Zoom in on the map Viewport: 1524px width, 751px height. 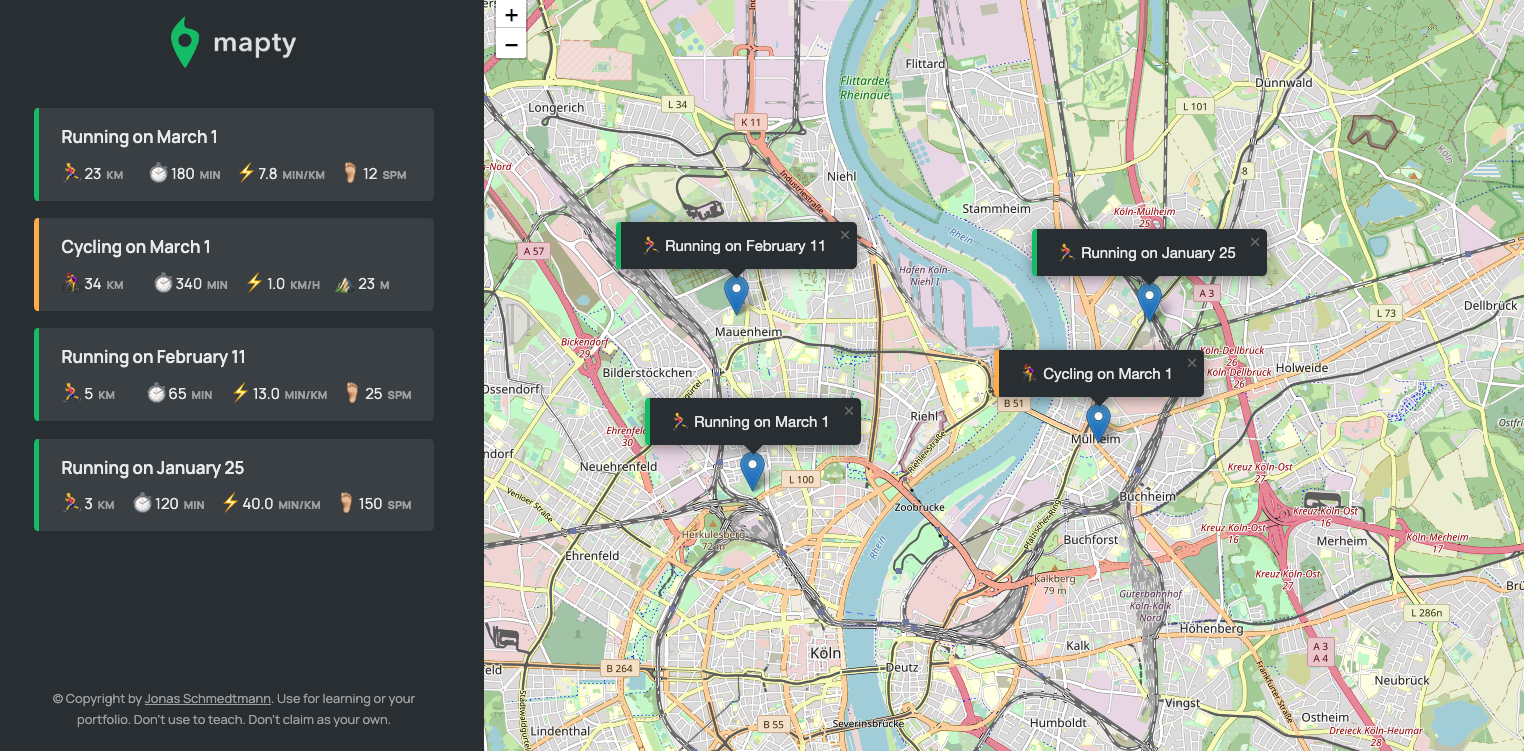point(511,15)
